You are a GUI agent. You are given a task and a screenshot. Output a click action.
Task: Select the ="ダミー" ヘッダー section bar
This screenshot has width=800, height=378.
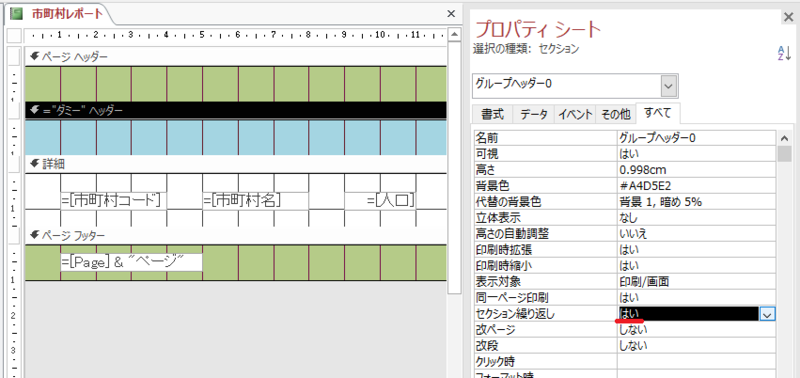click(236, 110)
